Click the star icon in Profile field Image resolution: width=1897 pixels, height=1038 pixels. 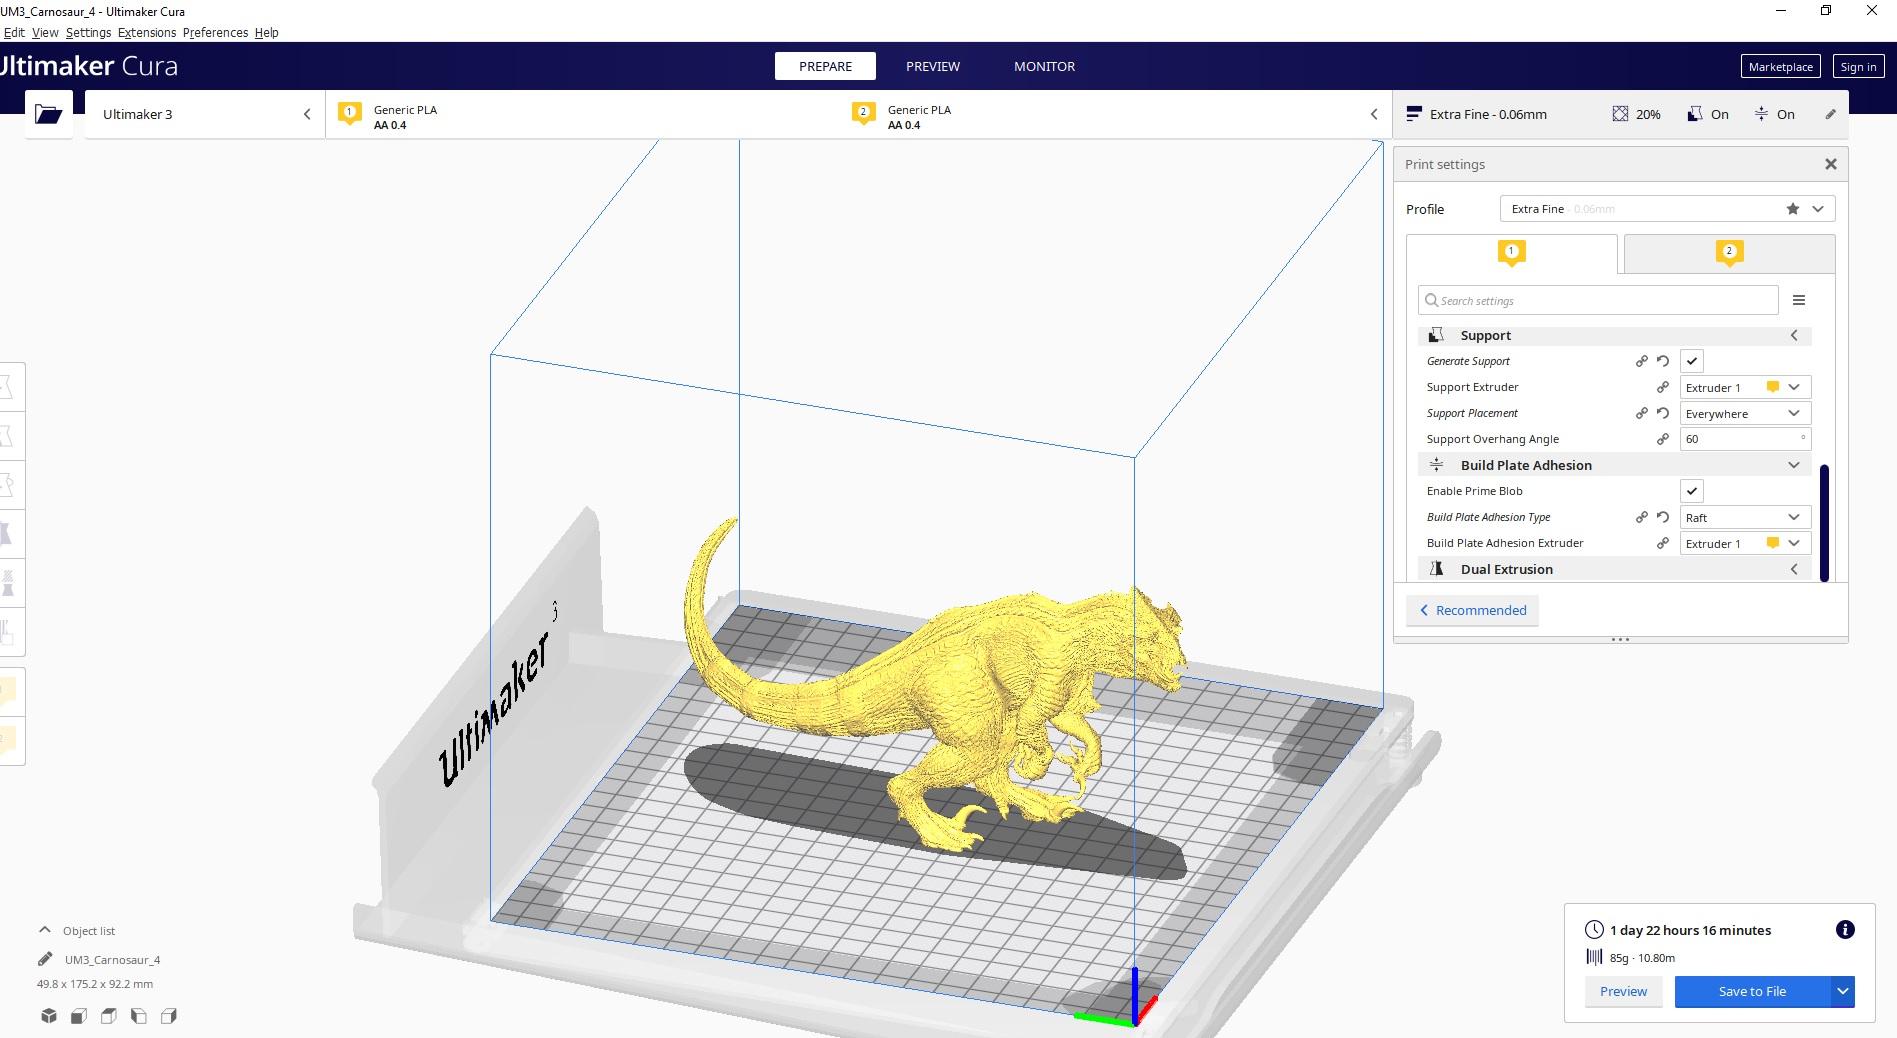(1793, 209)
